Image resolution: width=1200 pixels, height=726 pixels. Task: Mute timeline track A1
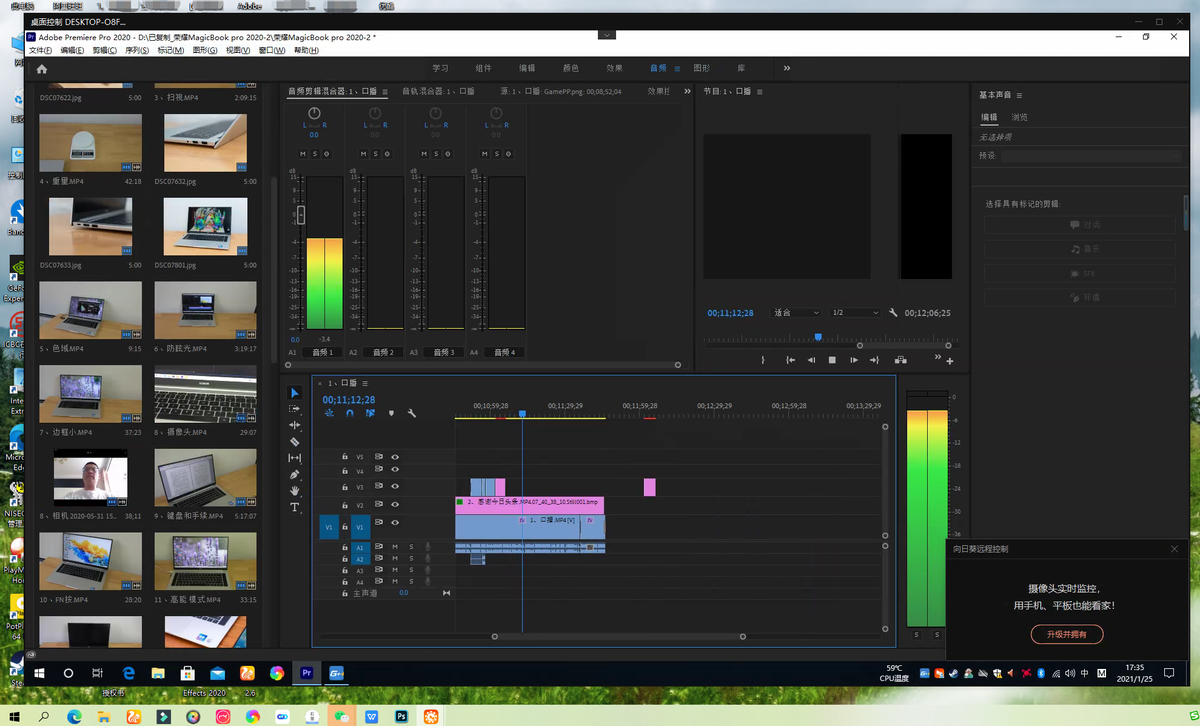point(395,547)
